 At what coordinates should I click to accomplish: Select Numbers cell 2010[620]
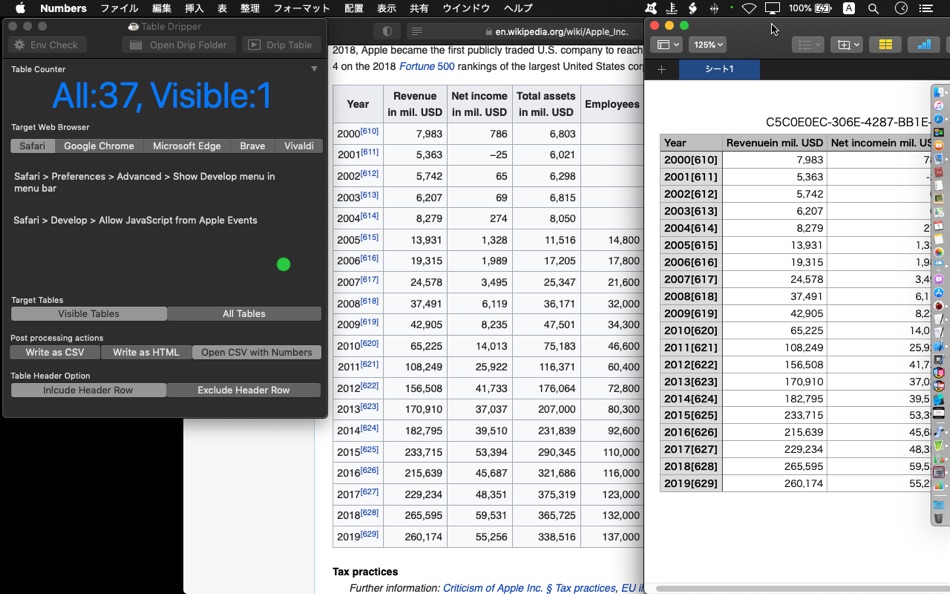(691, 330)
